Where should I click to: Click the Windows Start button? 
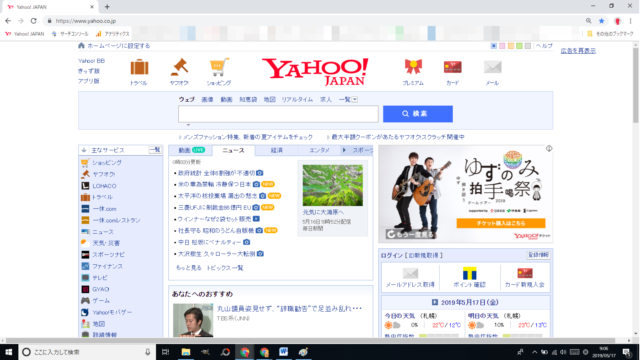pyautogui.click(x=9, y=352)
